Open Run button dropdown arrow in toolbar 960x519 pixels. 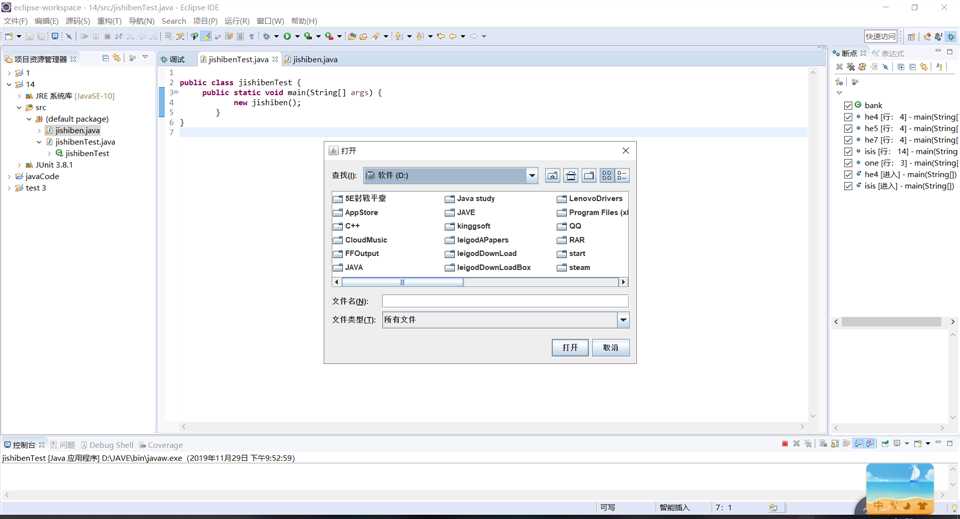coord(297,36)
